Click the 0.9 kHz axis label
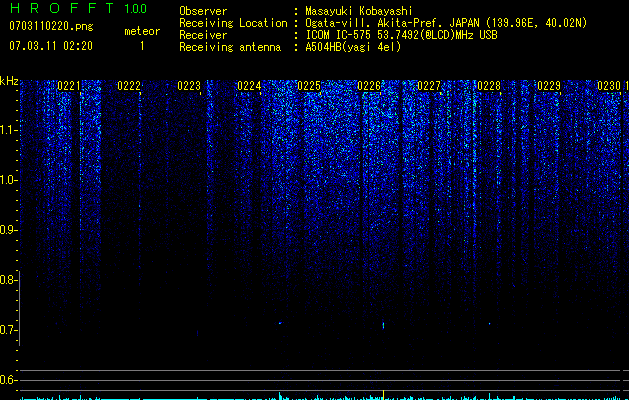The height and width of the screenshot is (400, 629). click(x=8, y=230)
